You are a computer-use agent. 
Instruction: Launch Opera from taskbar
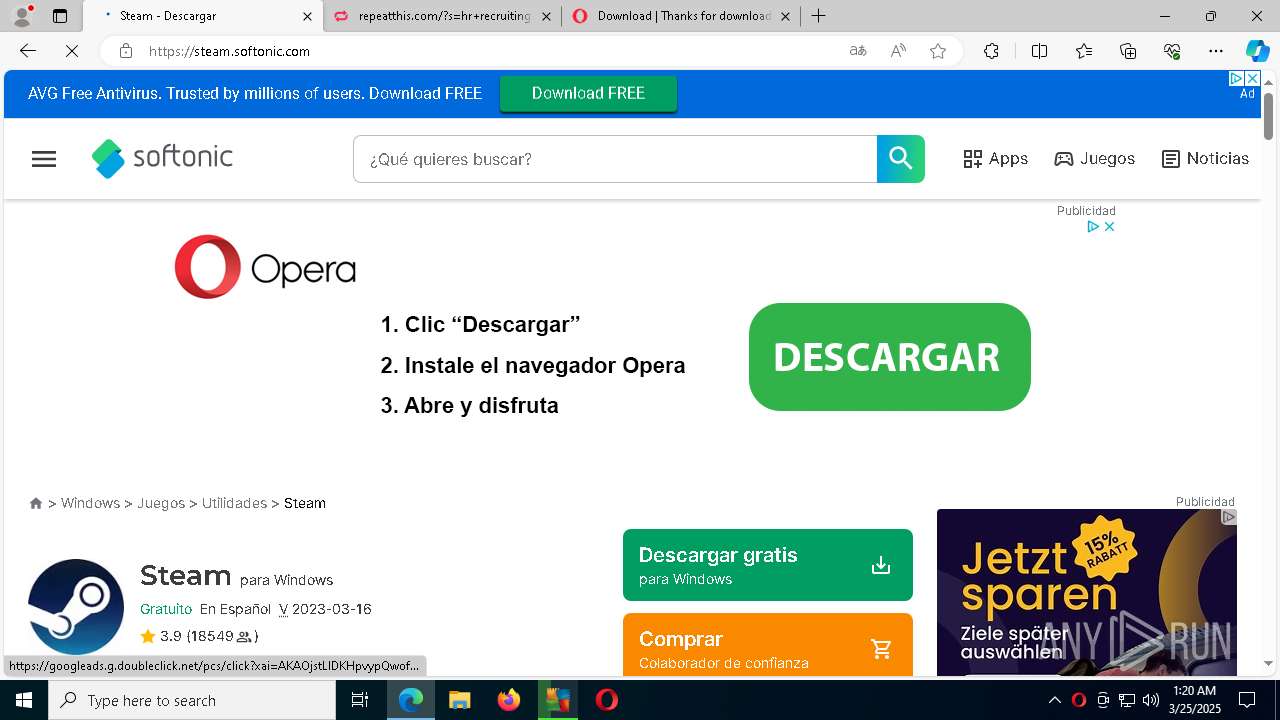607,700
